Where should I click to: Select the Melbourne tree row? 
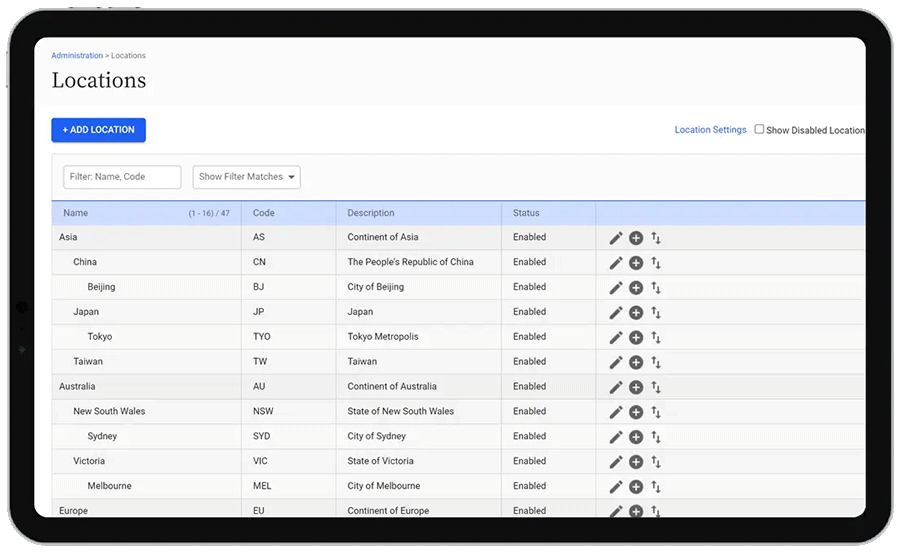coord(110,486)
